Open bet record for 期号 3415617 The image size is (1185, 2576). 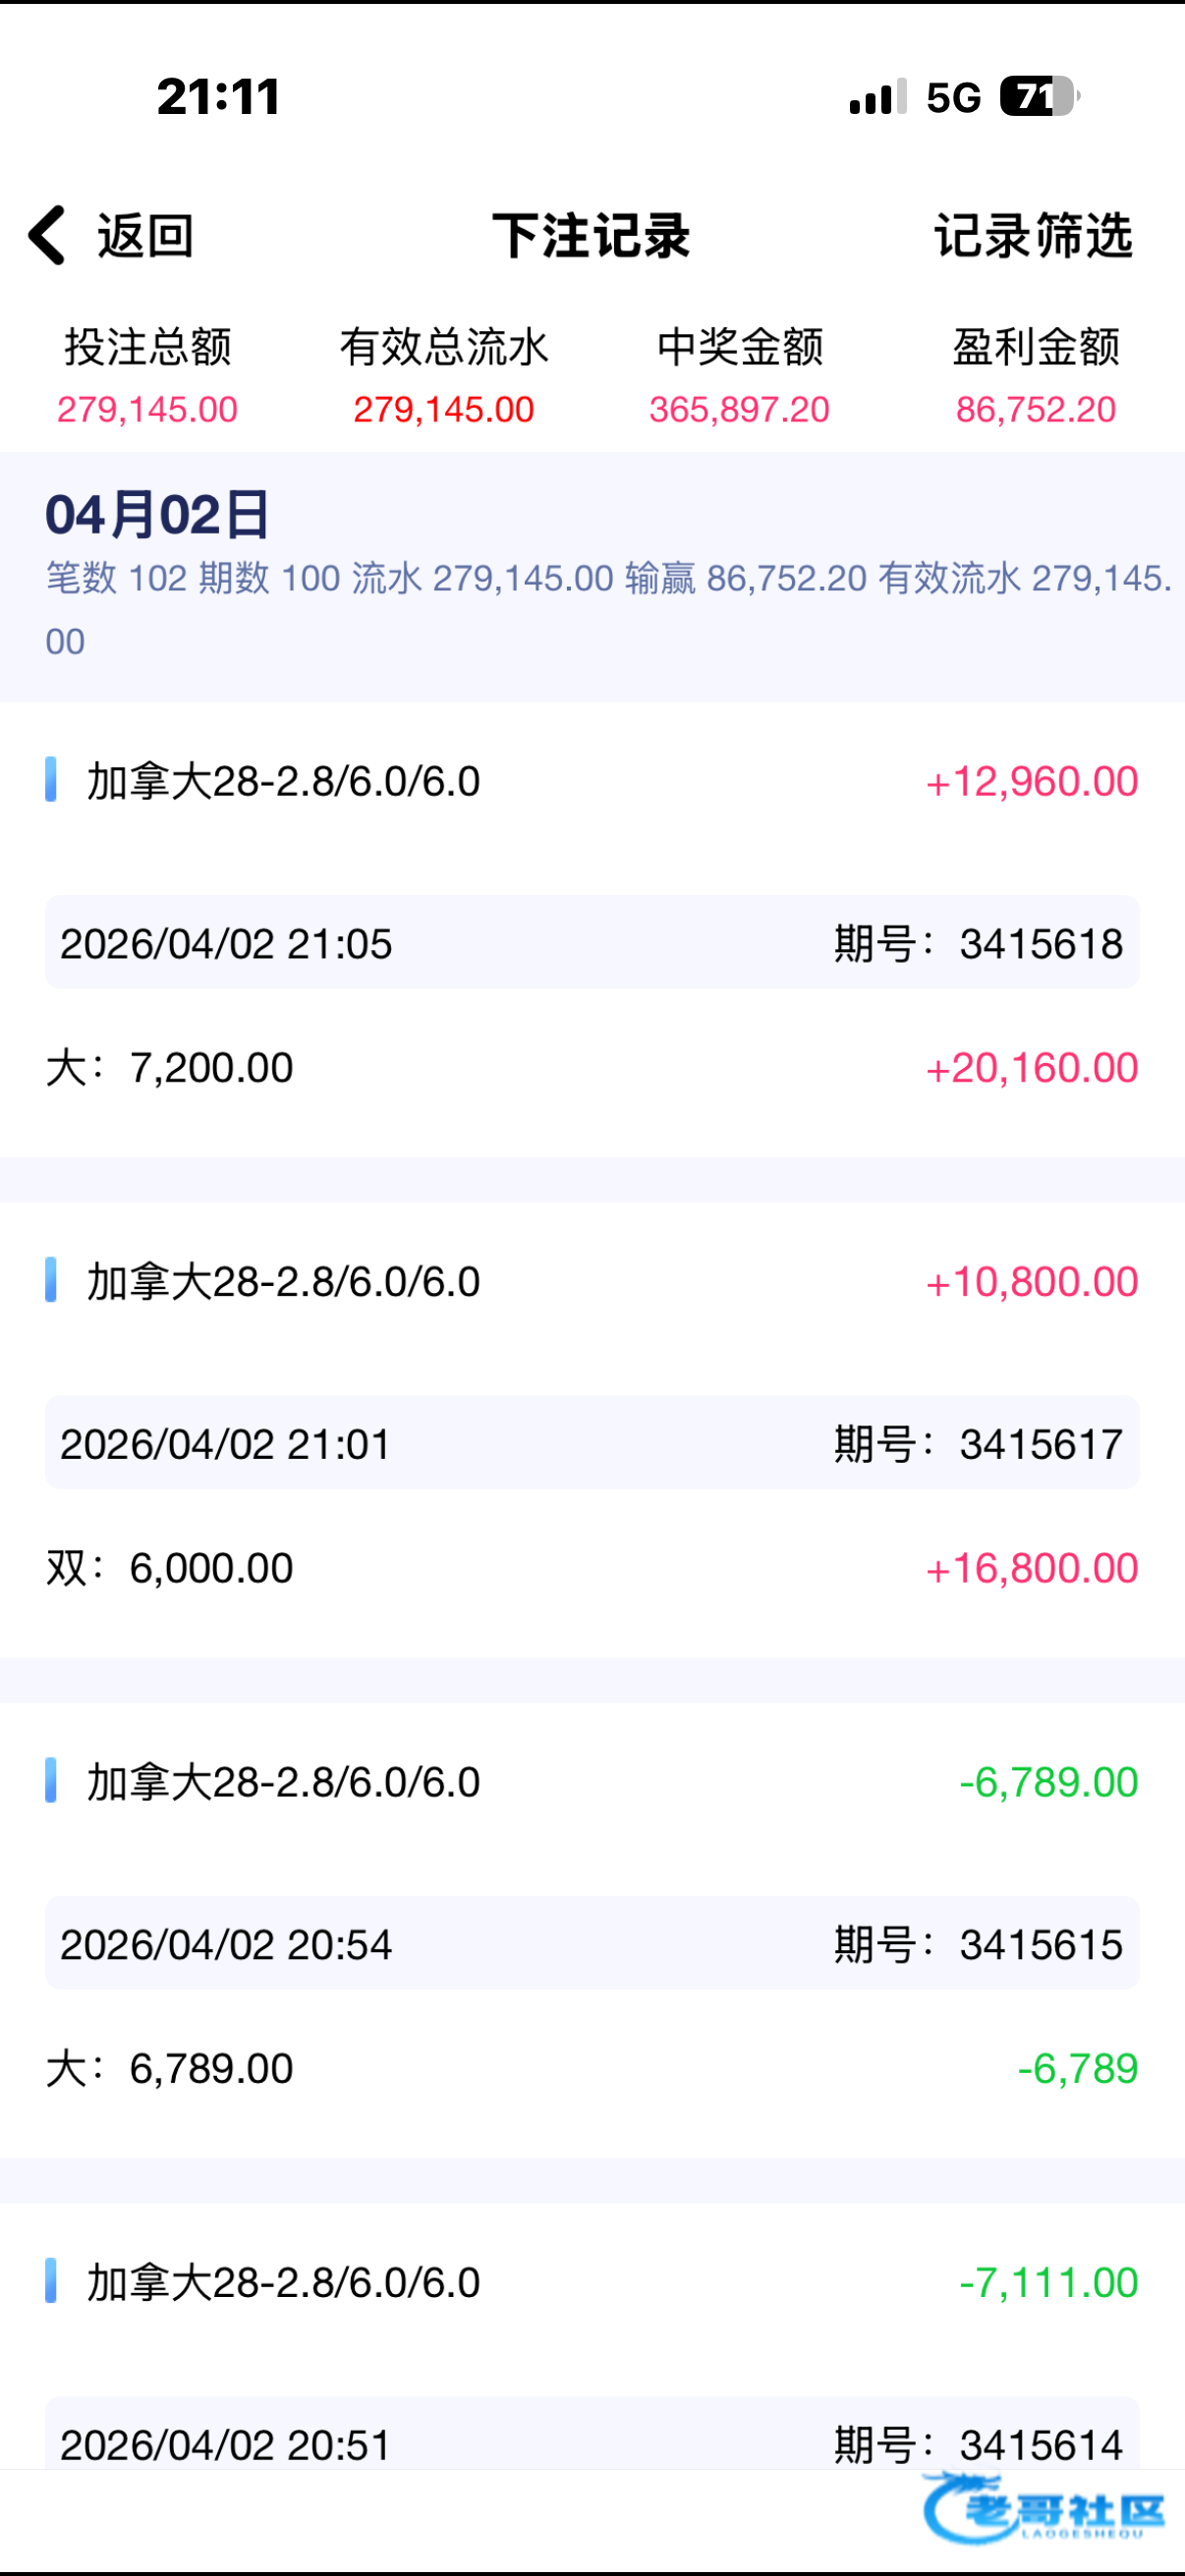[592, 1443]
